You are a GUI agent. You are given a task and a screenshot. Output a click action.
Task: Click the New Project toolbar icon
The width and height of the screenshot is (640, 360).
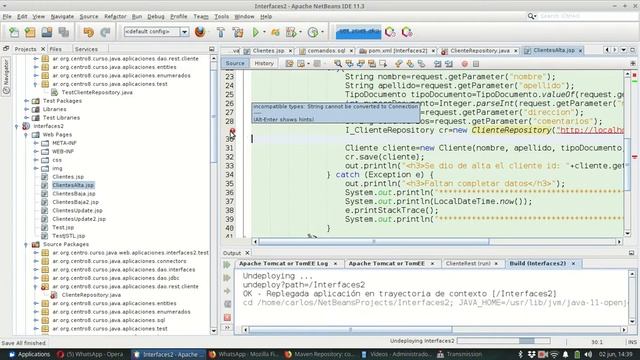point(30,32)
